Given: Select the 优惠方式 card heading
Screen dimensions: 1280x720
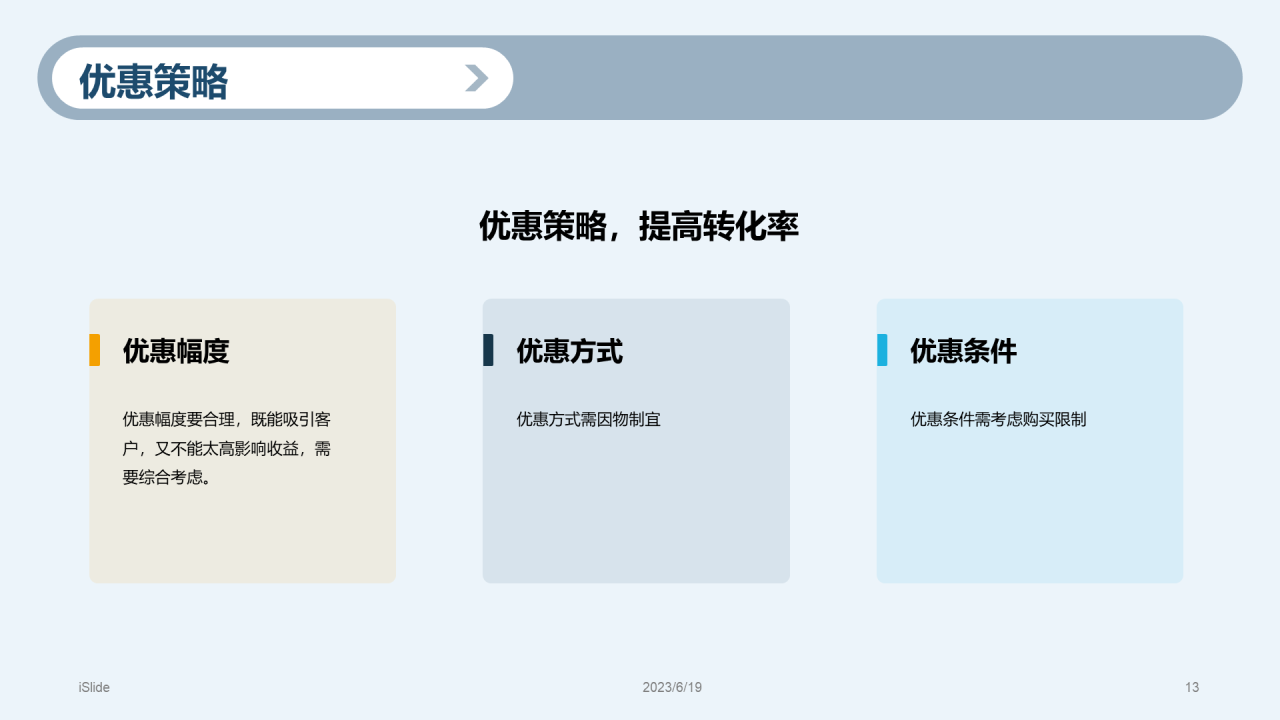Looking at the screenshot, I should coord(569,351).
